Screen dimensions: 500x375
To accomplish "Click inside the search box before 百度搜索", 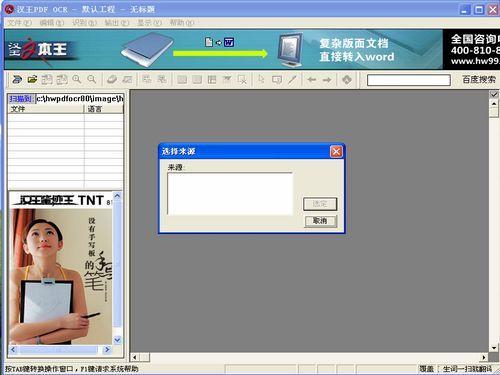I will click(409, 80).
